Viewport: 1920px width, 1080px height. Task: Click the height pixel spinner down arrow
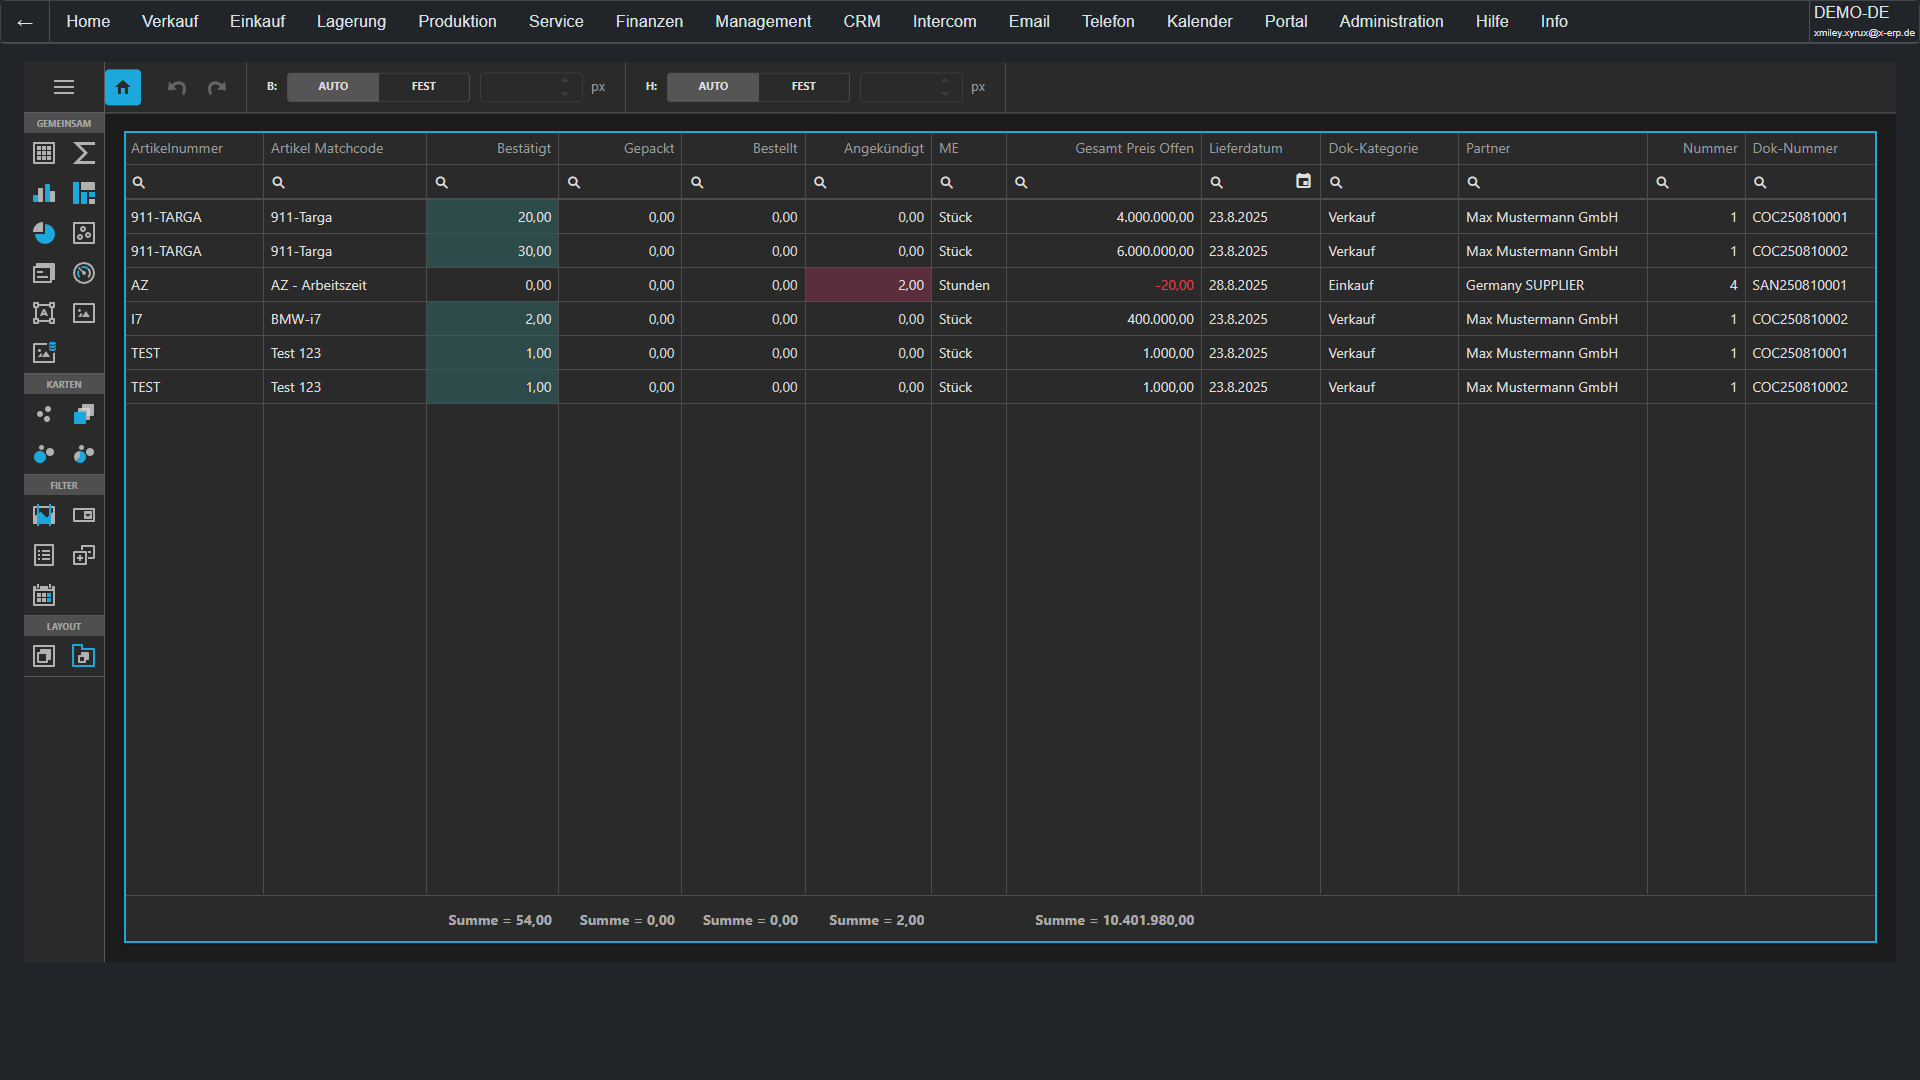[x=945, y=93]
